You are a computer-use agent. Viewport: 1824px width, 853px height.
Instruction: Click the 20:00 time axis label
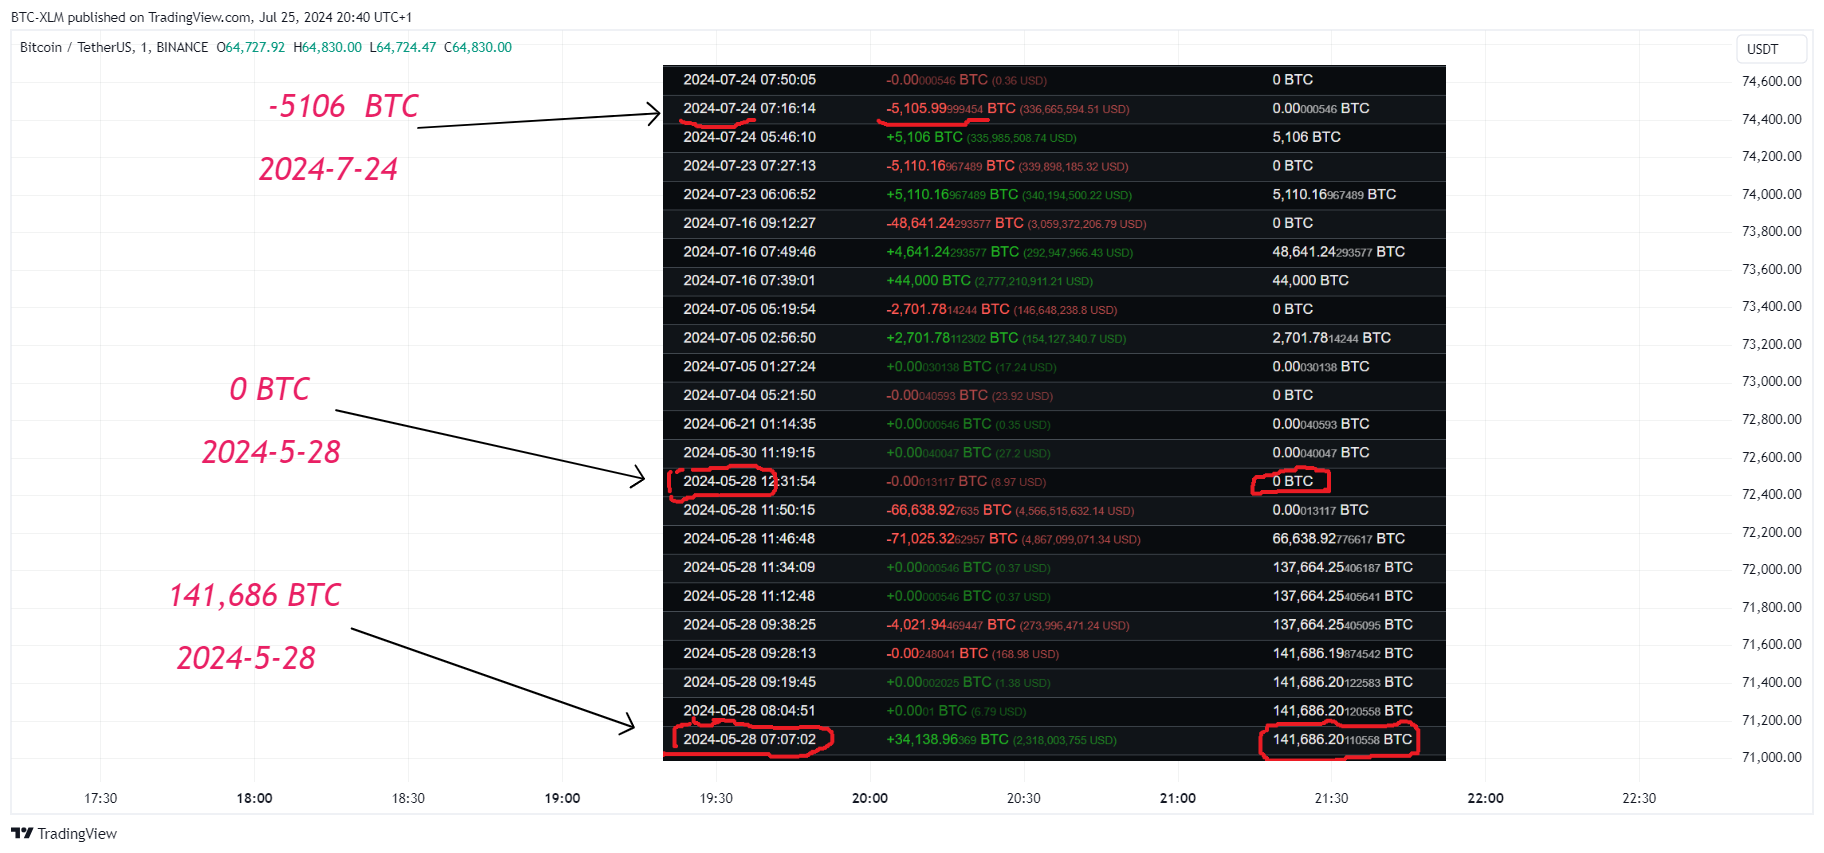[x=870, y=798]
